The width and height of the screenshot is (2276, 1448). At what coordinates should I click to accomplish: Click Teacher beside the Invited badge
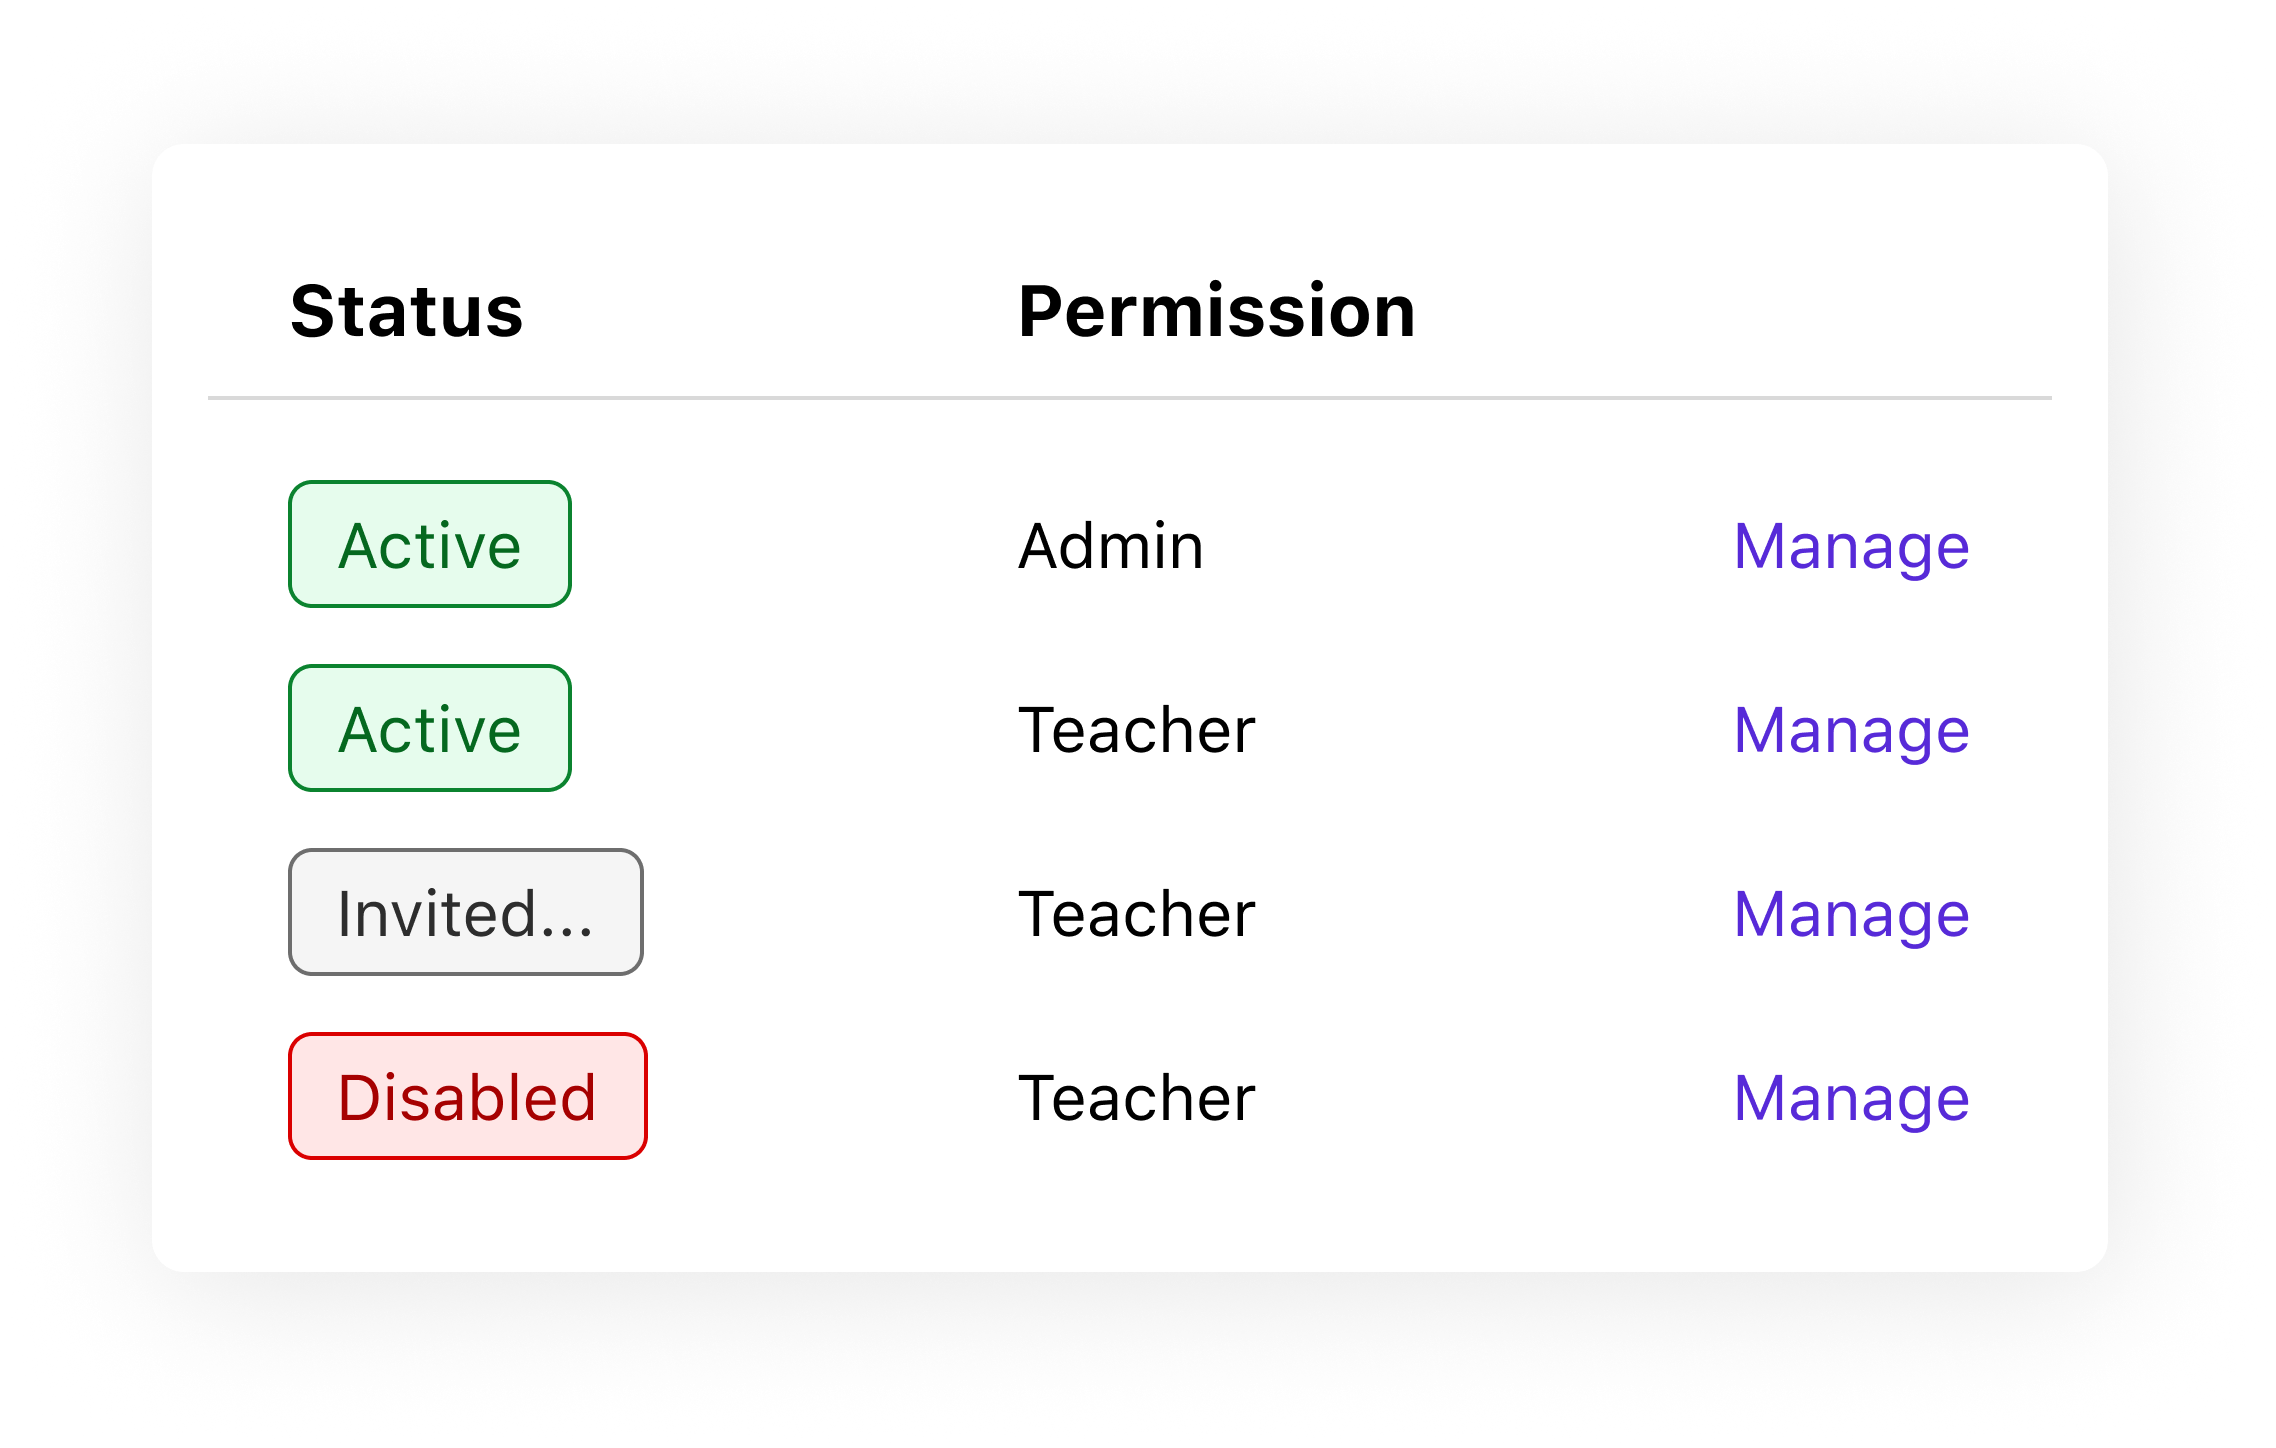1135,912
